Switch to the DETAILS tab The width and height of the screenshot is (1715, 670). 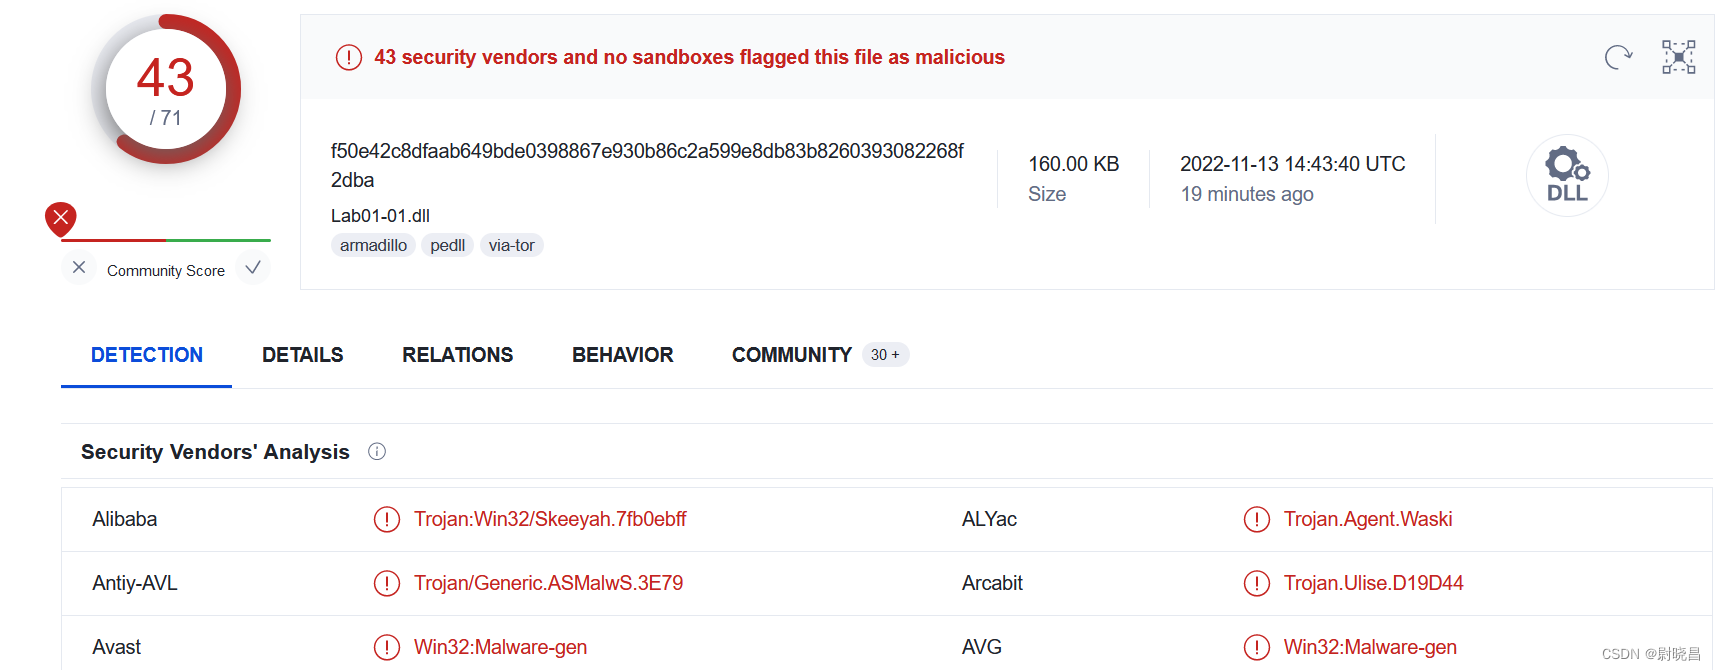pos(302,355)
